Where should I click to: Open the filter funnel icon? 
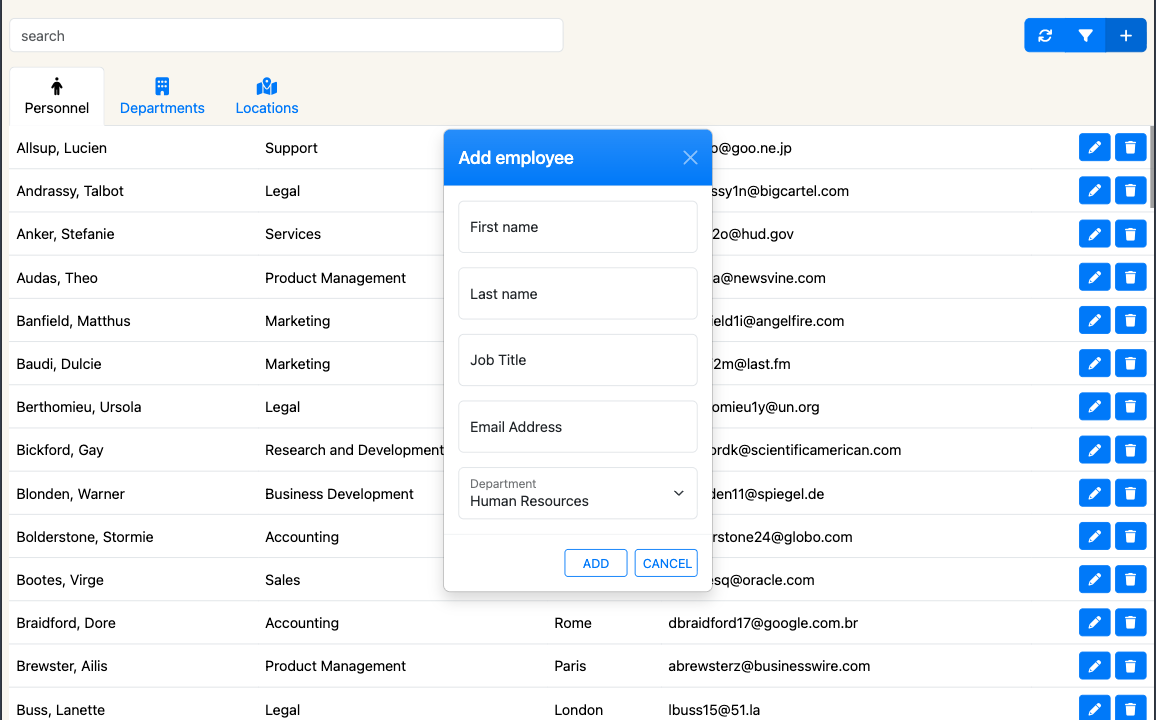click(x=1085, y=35)
